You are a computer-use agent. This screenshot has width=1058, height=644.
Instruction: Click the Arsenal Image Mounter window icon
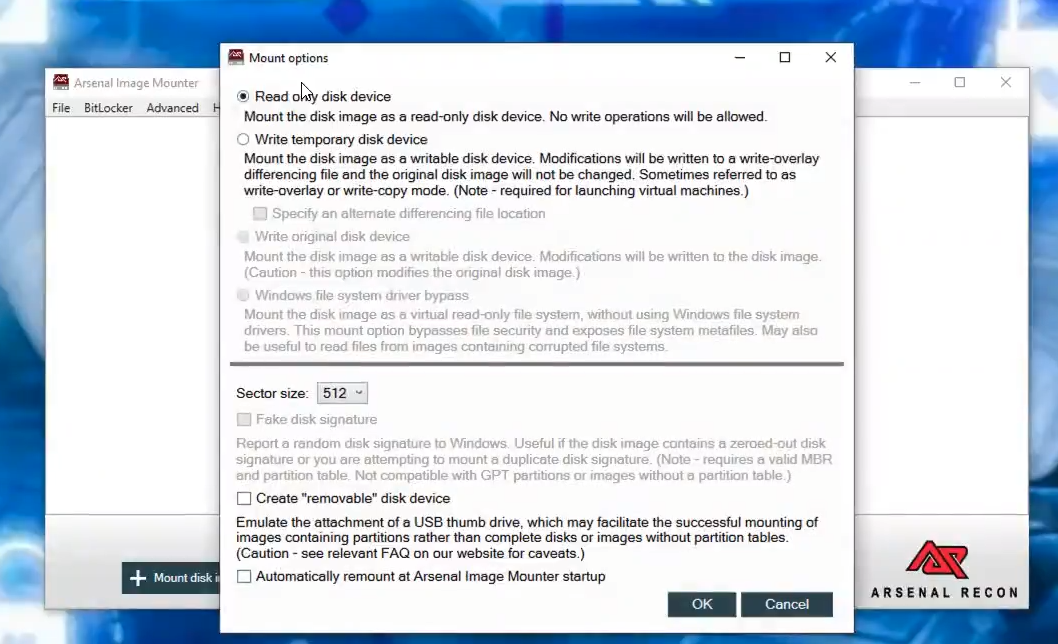(x=61, y=83)
